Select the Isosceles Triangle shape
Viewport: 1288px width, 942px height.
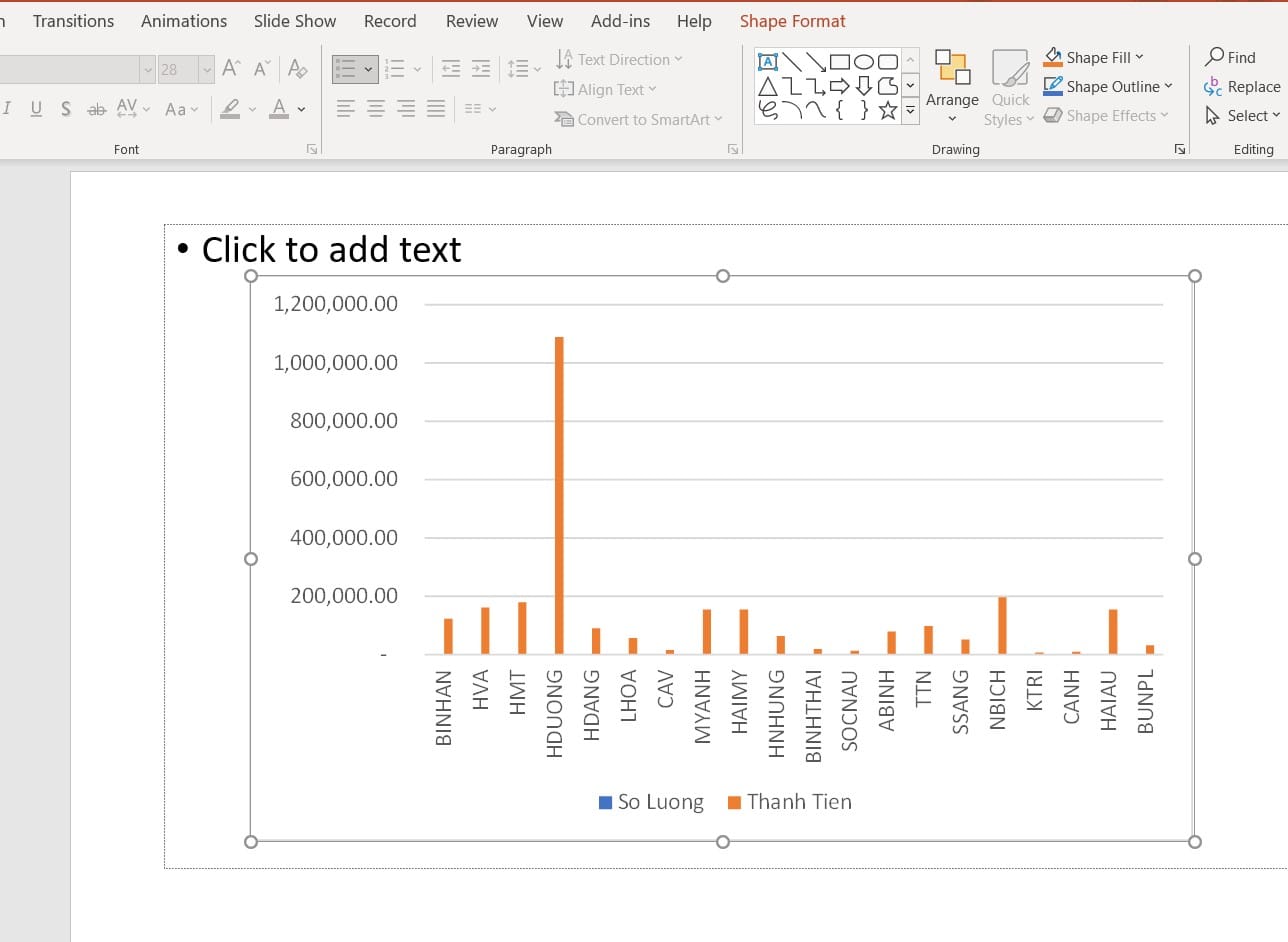tap(768, 86)
